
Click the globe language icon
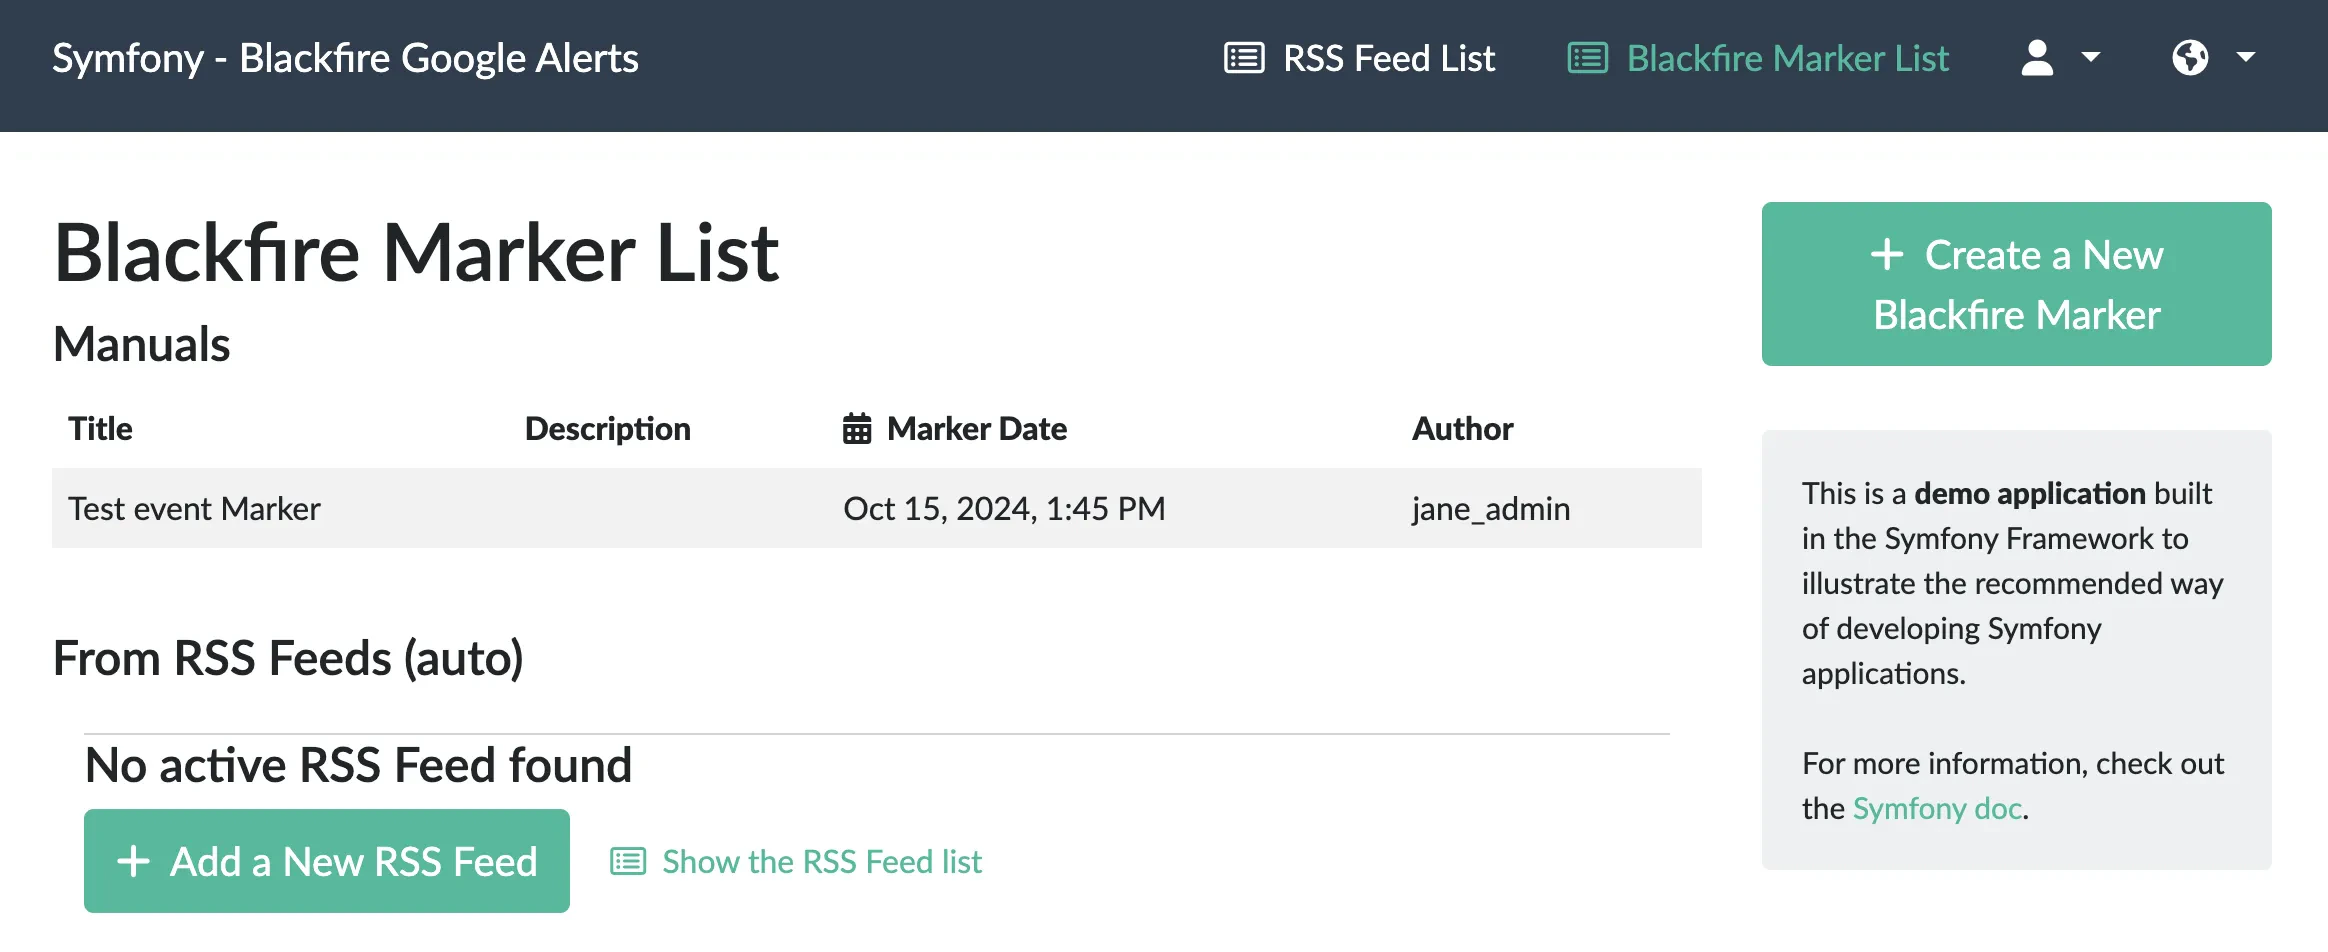[x=2190, y=58]
